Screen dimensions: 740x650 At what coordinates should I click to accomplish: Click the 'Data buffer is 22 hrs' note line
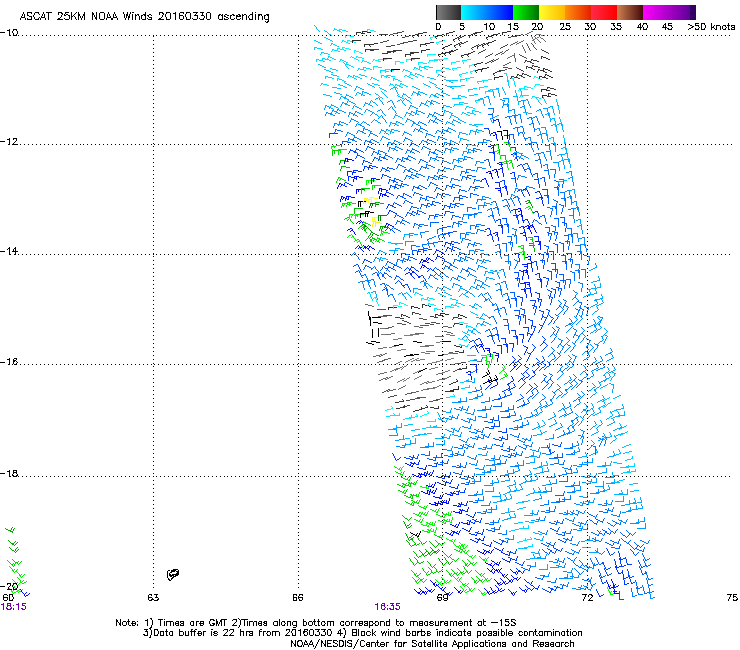point(362,633)
